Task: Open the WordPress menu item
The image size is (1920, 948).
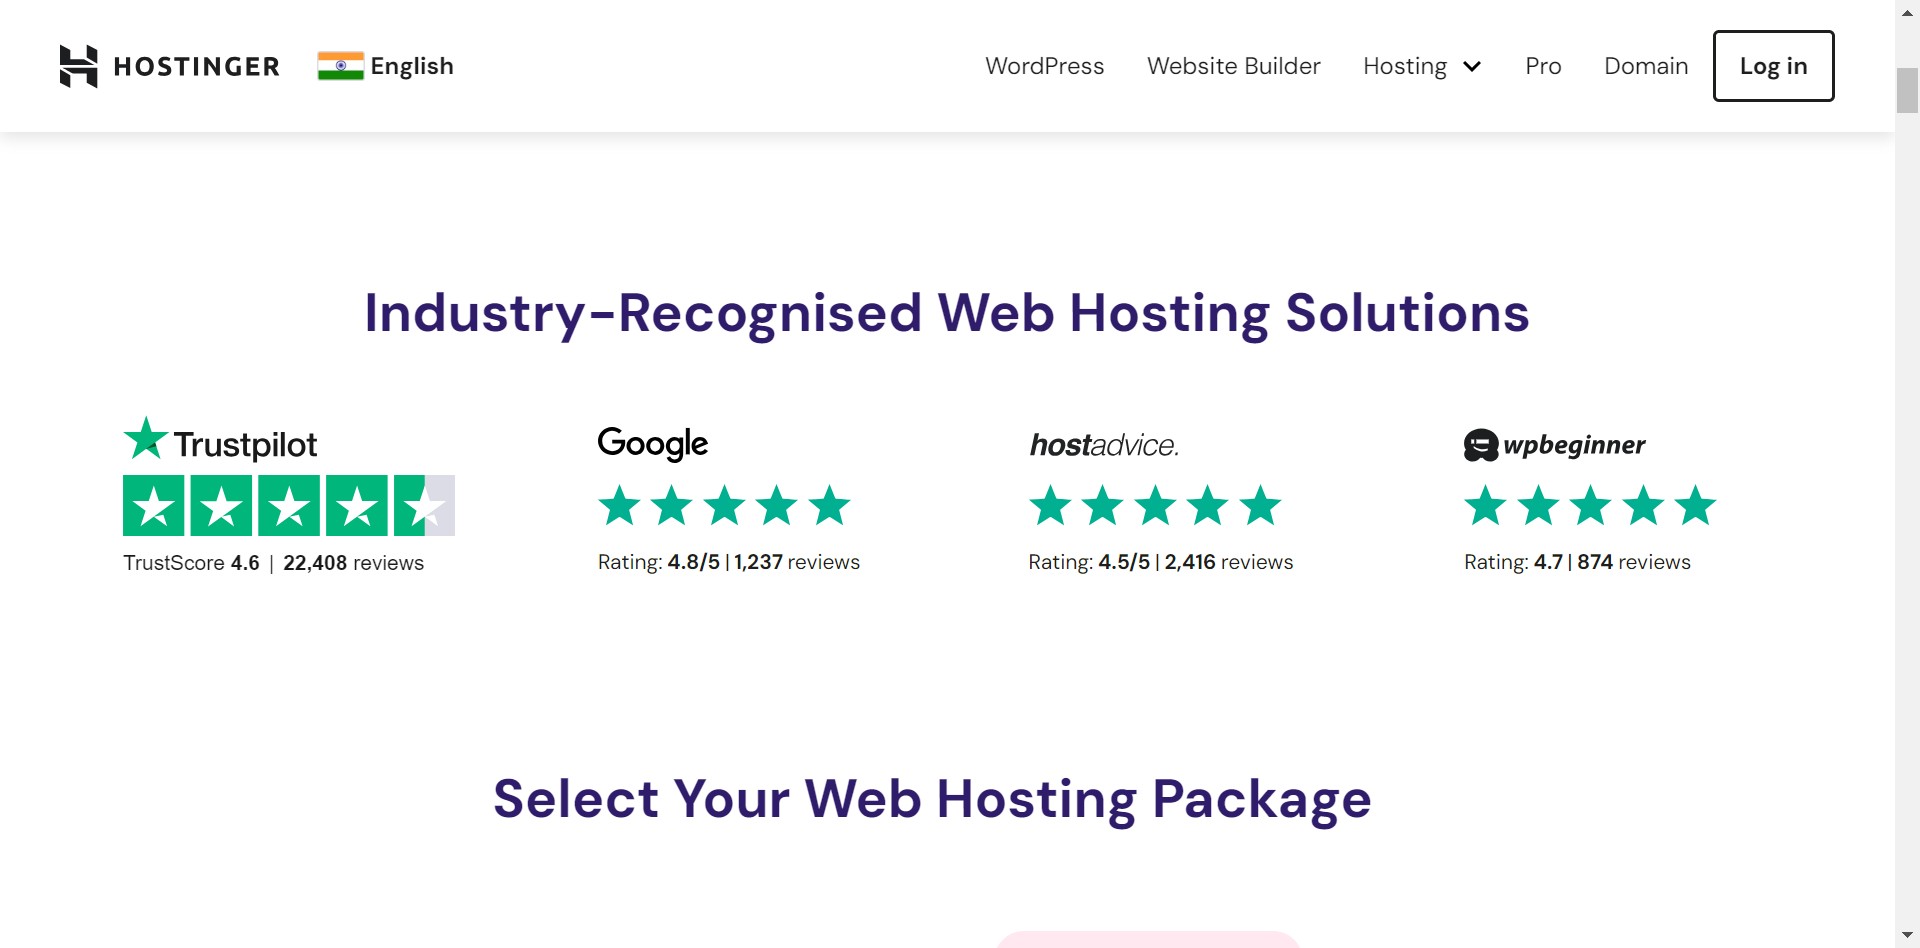Action: tap(1044, 66)
